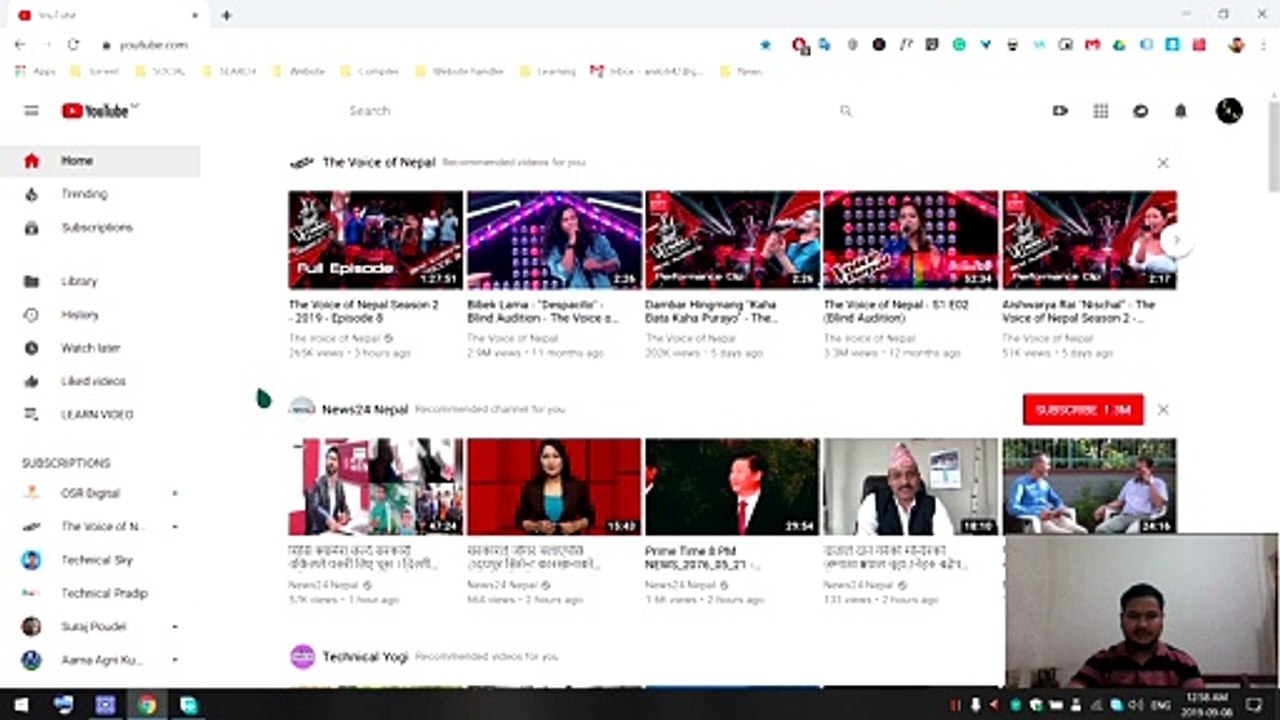1280x720 pixels.
Task: Dismiss The Voice of Nepal recommendation section
Action: 1163,162
